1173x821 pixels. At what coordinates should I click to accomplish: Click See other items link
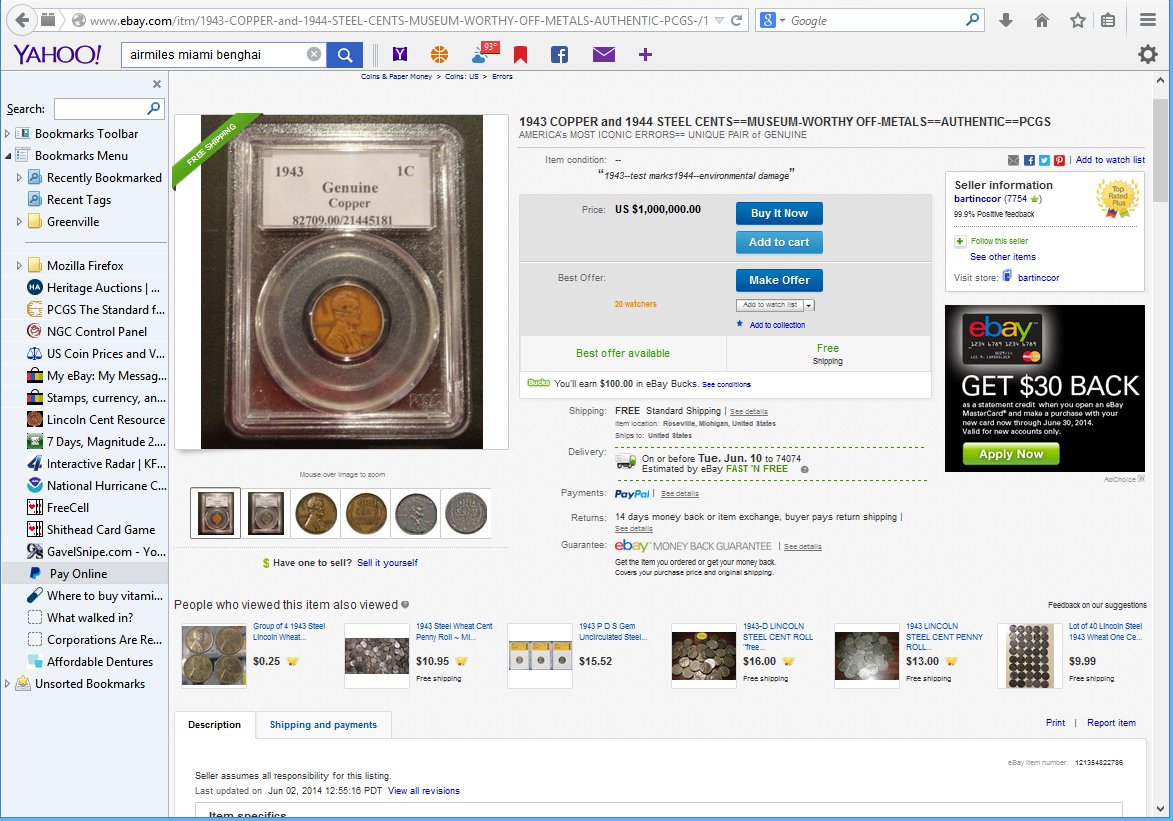[1002, 257]
